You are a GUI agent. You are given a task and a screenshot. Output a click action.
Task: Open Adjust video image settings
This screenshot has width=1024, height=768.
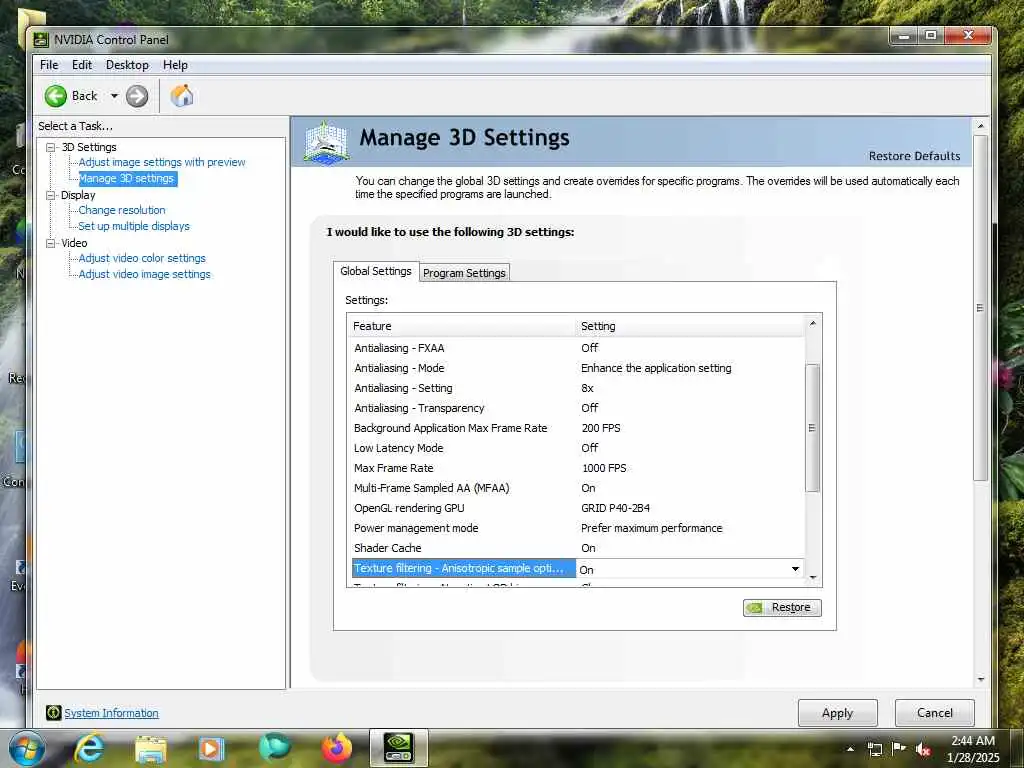coord(144,274)
